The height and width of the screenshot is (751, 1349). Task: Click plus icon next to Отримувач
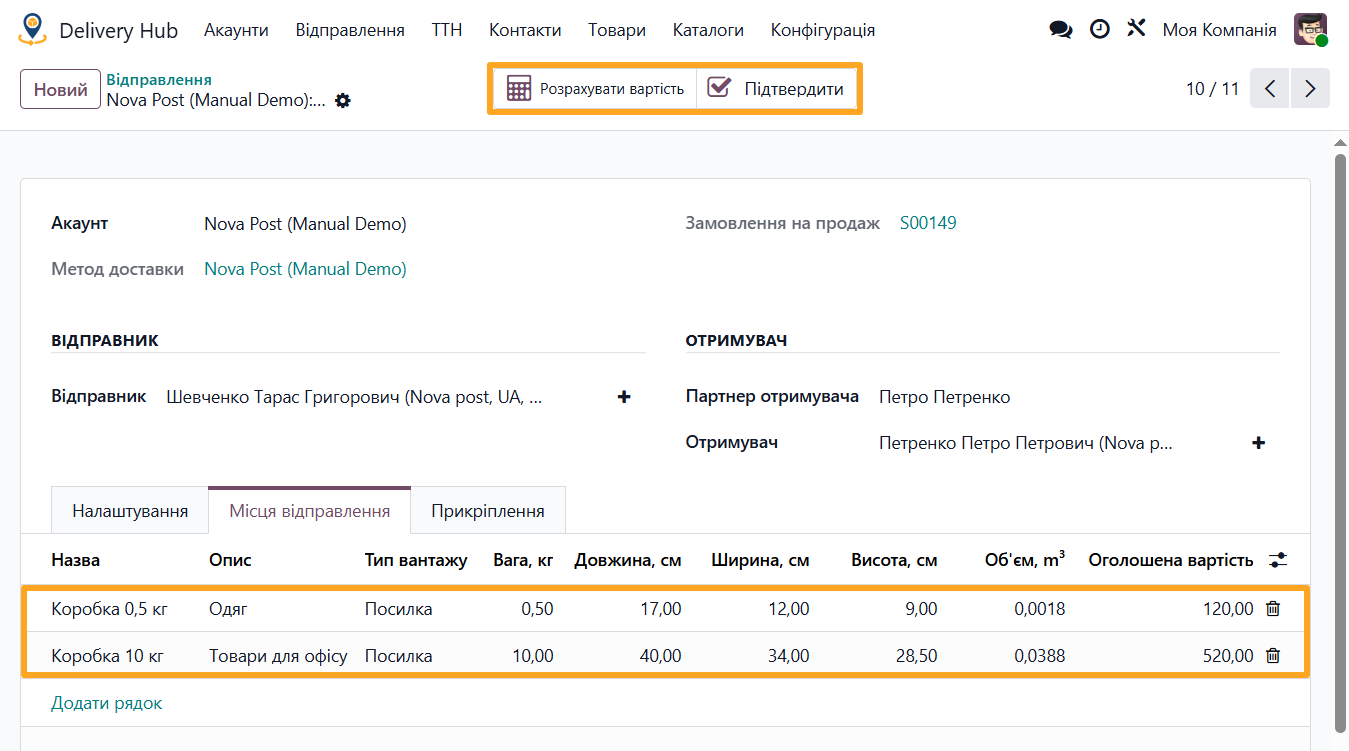(1259, 442)
